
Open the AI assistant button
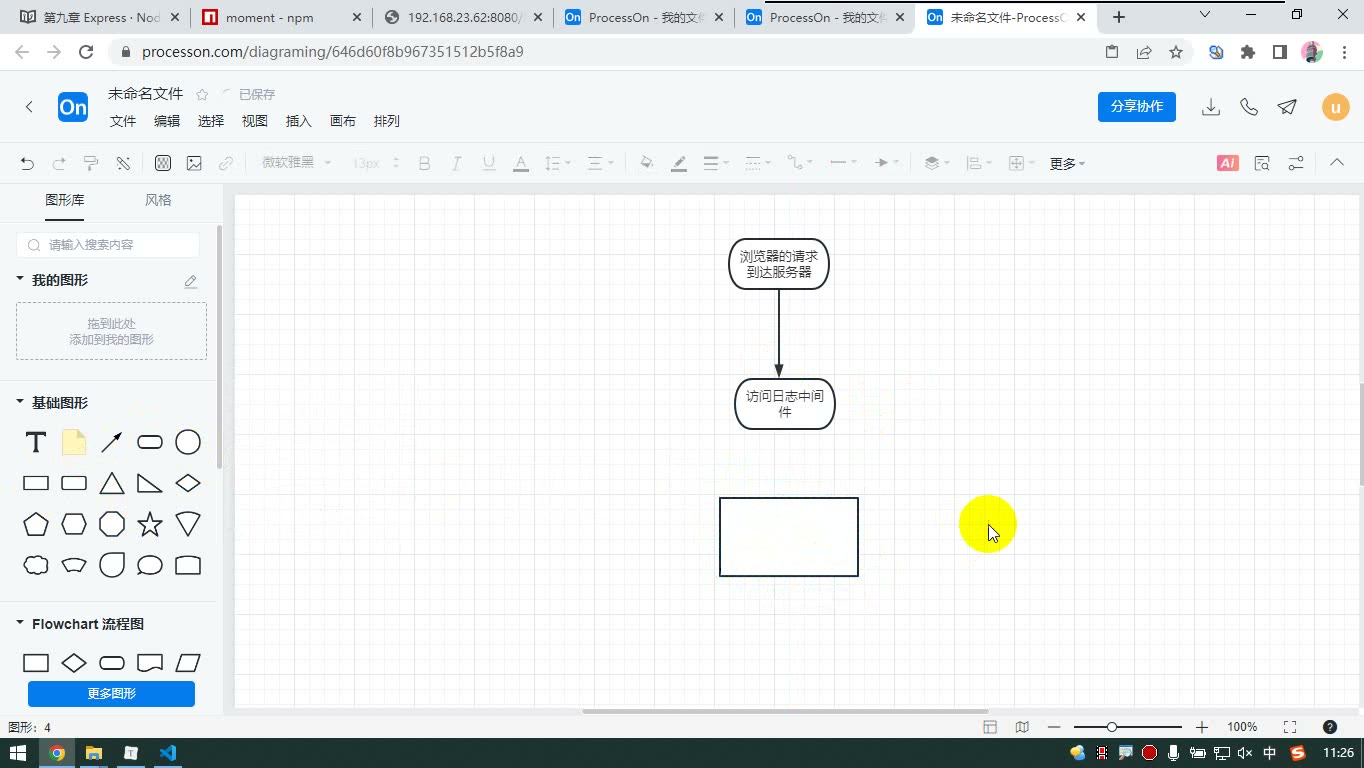[x=1228, y=163]
